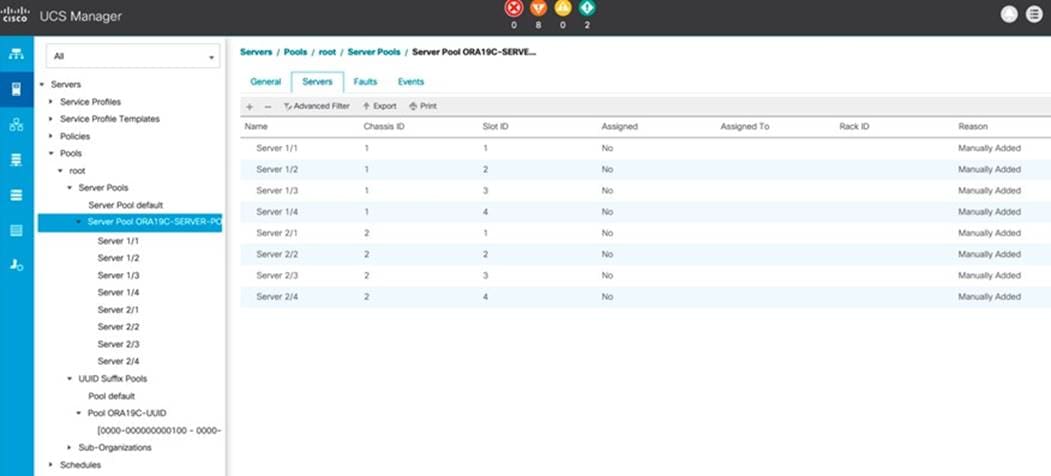Sort by the Chassis ID column header

point(384,126)
